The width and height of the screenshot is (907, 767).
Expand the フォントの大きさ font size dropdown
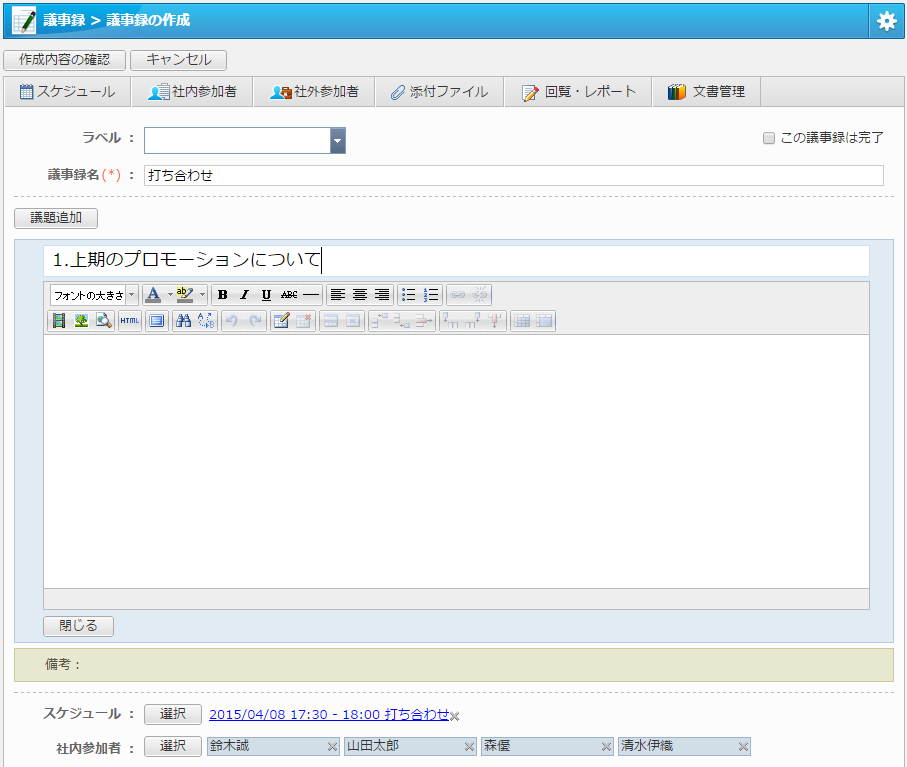click(132, 295)
